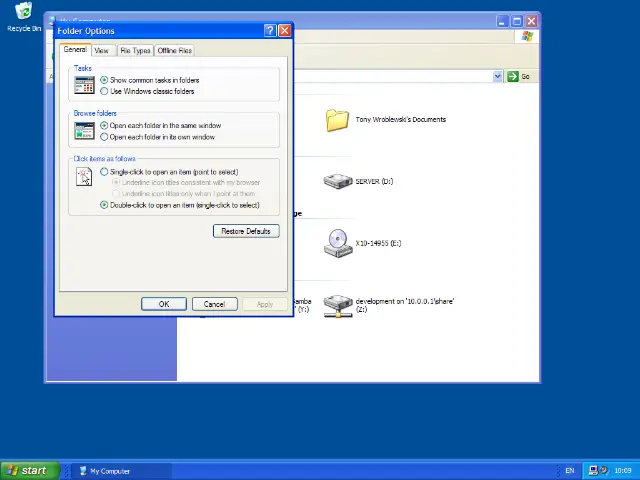Open the Start menu
This screenshot has height=480, width=640.
tap(26, 470)
